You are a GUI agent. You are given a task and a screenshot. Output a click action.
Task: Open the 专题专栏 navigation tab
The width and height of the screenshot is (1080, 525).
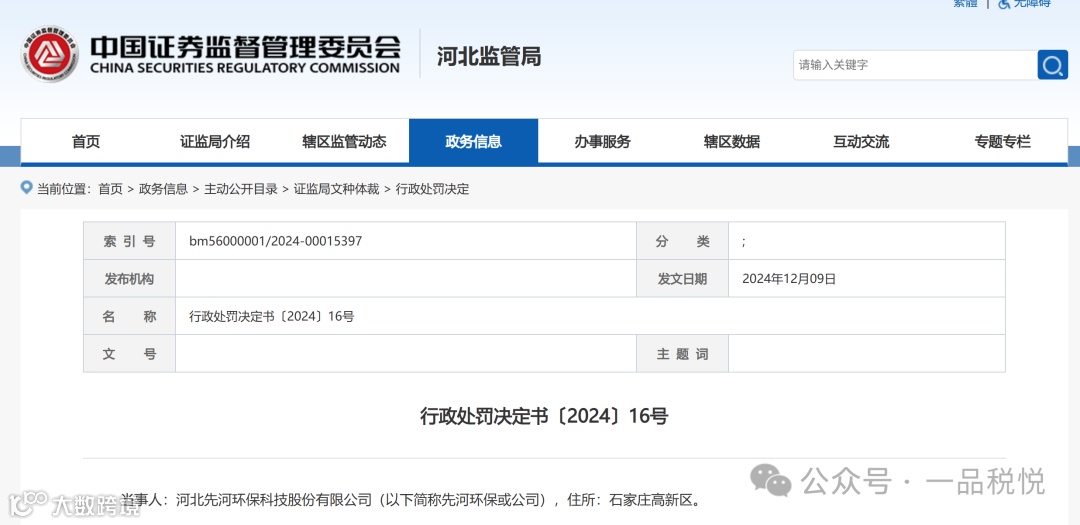1002,142
